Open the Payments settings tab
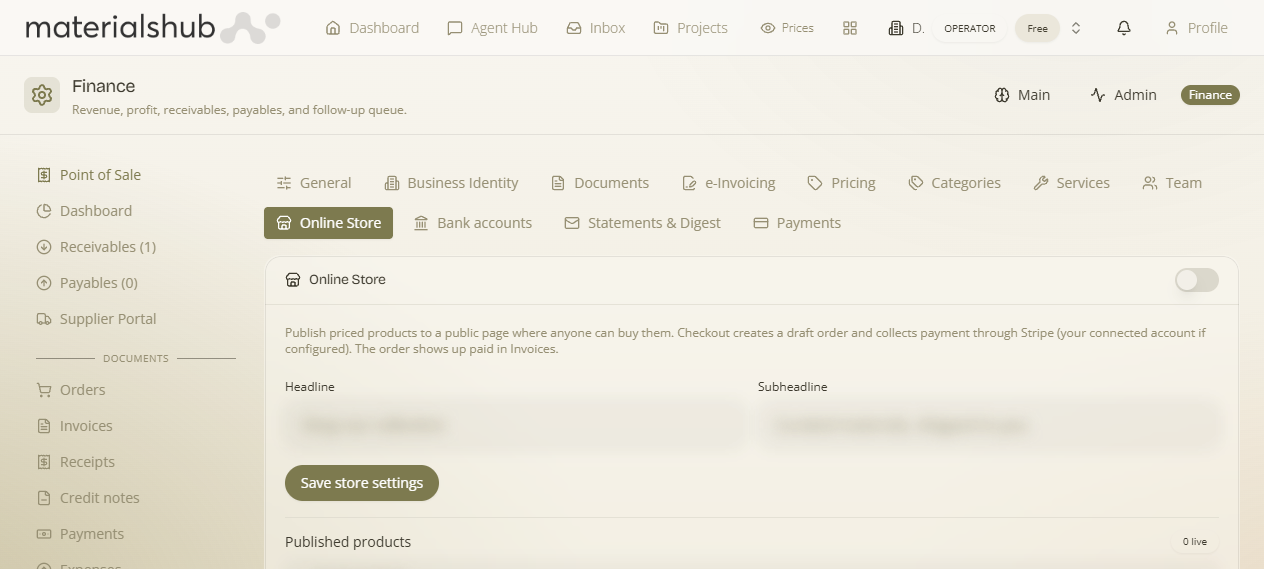 click(797, 223)
